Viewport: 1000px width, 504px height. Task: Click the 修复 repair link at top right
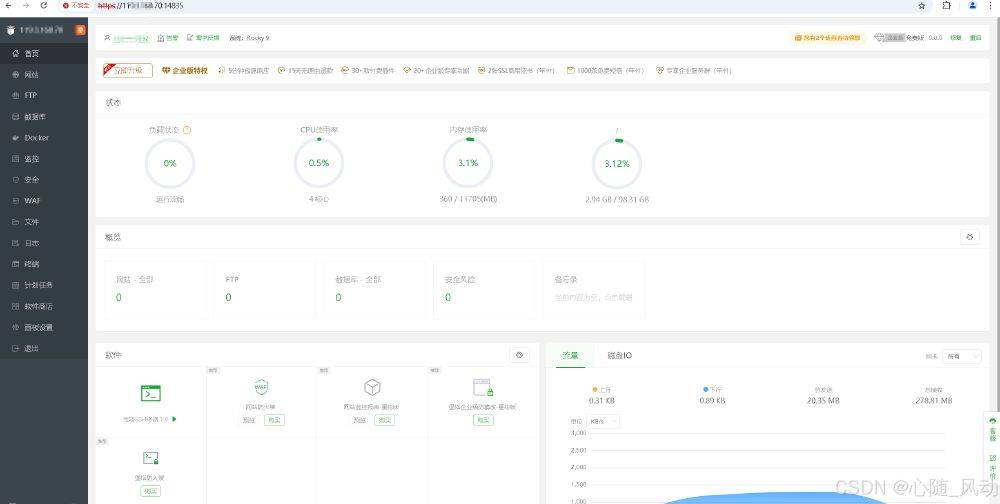[955, 38]
